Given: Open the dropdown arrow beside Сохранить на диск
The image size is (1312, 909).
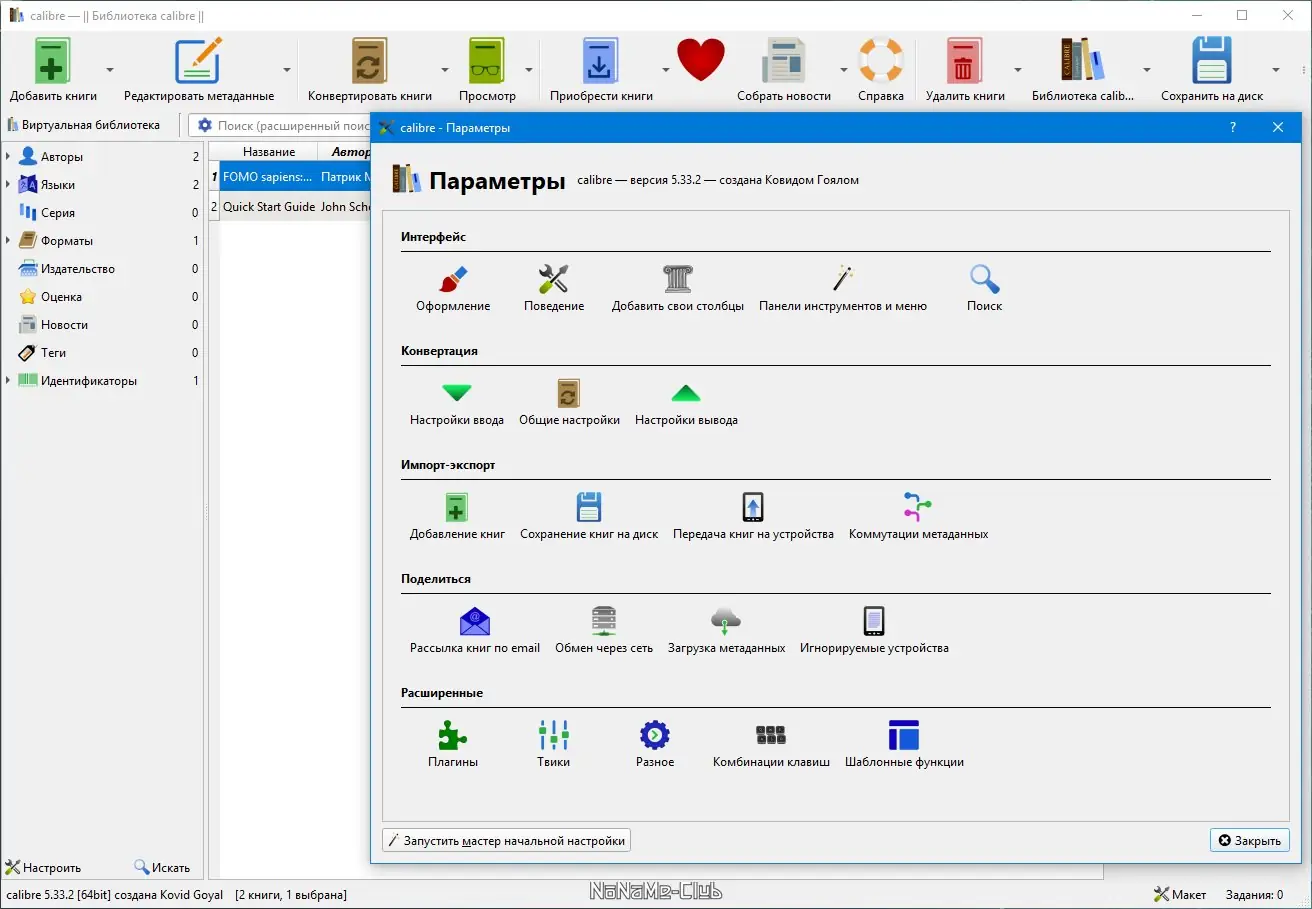Looking at the screenshot, I should pyautogui.click(x=1276, y=70).
